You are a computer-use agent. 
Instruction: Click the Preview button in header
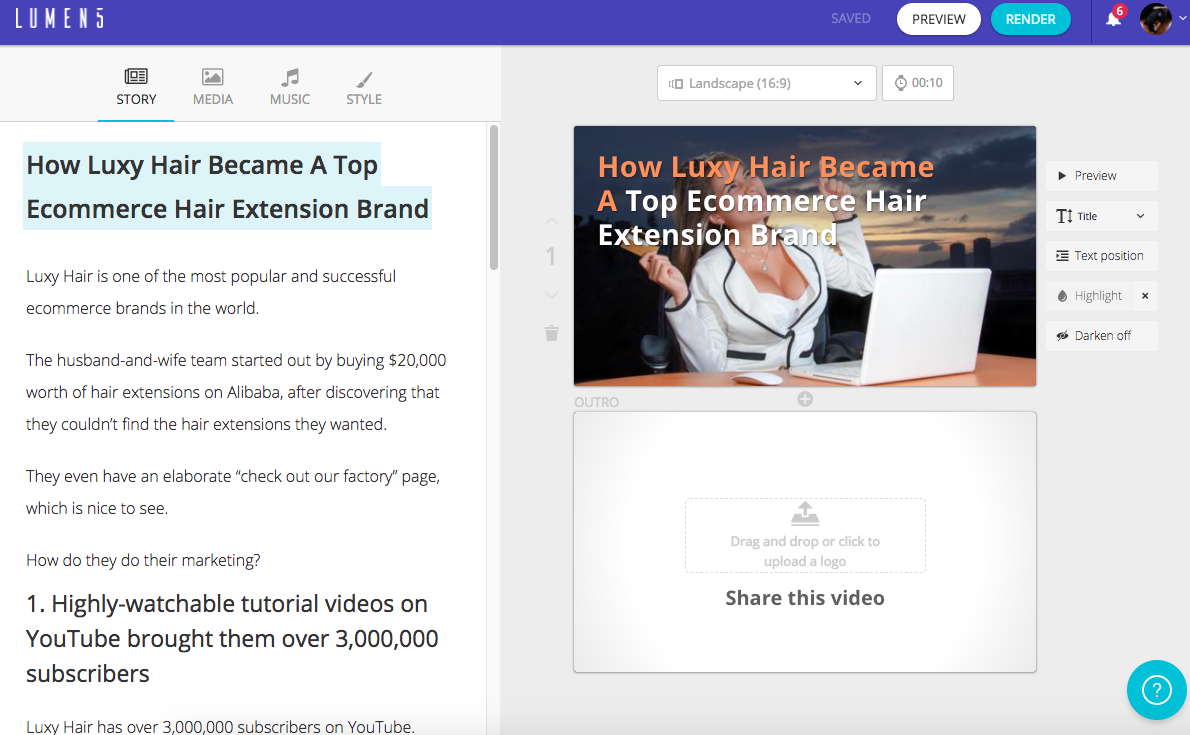[x=939, y=19]
